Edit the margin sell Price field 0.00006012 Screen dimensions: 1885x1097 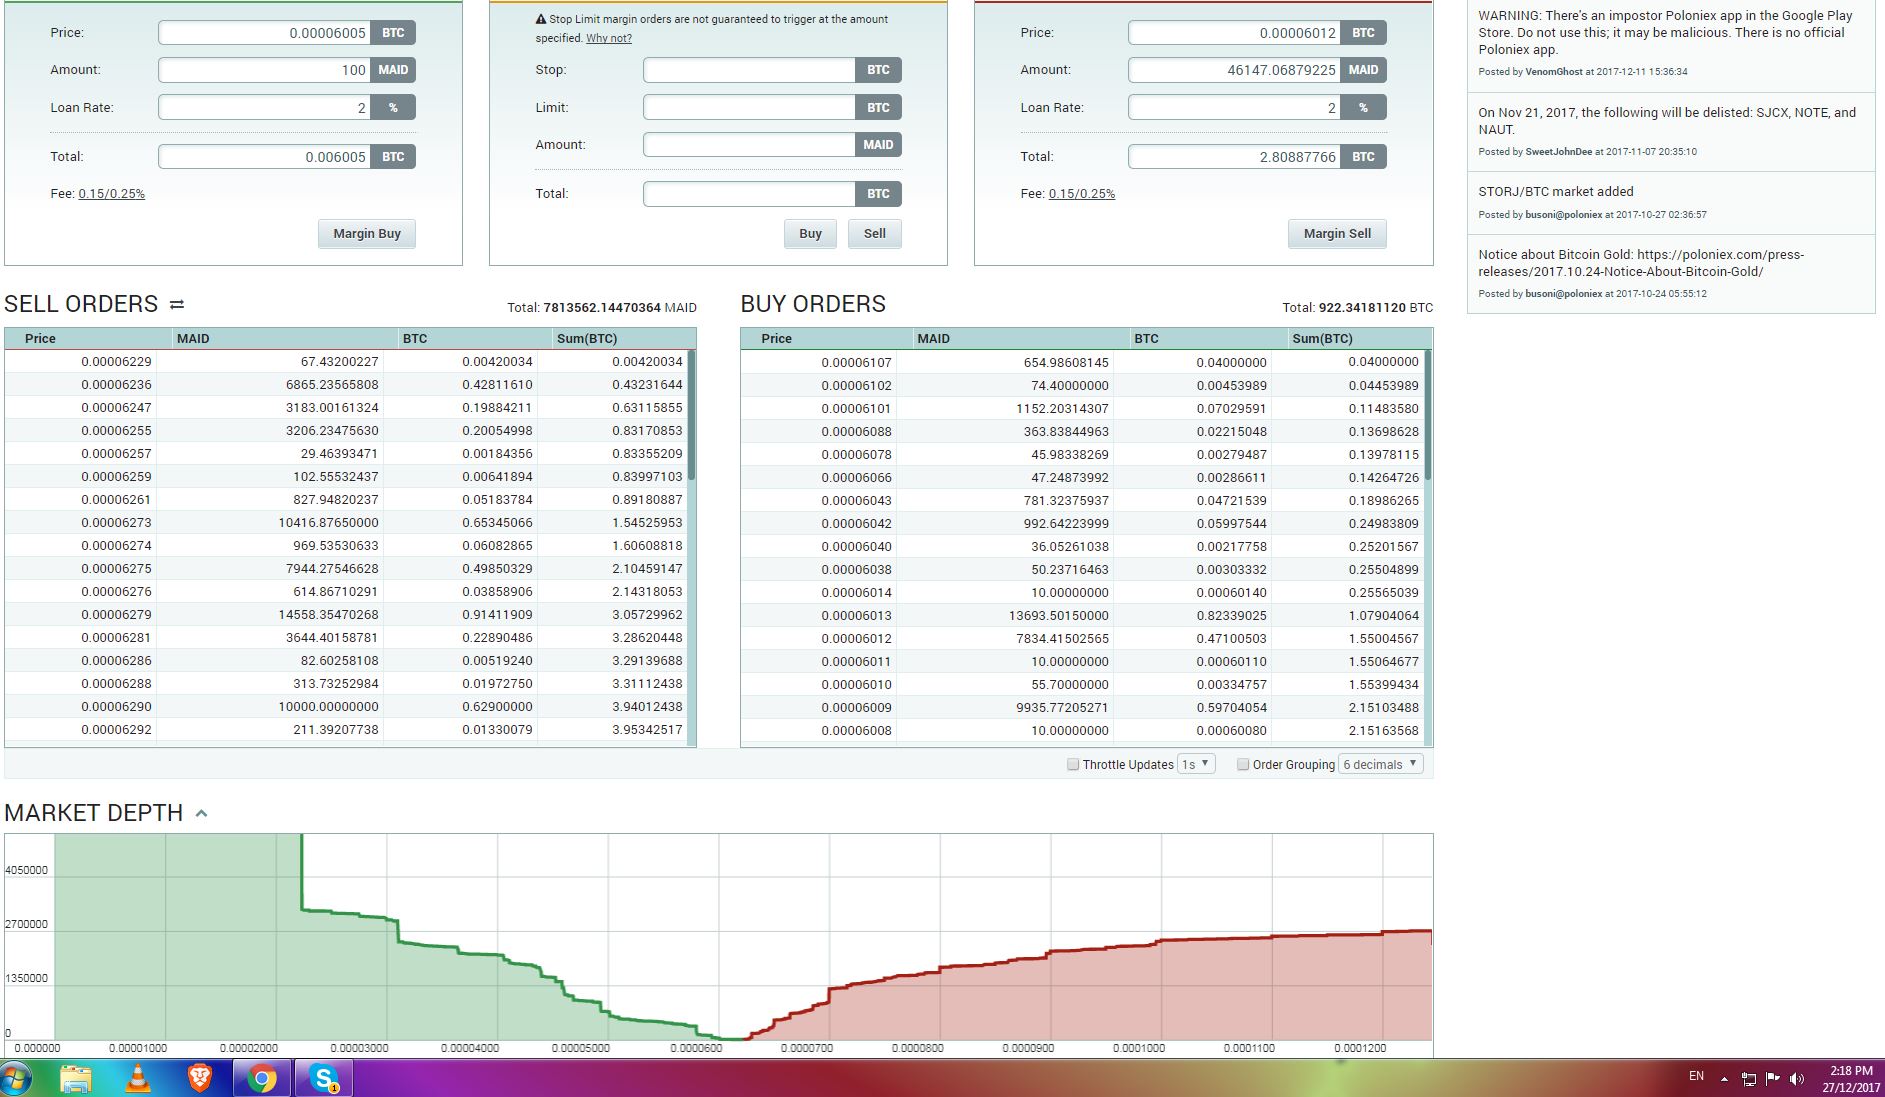[1234, 33]
